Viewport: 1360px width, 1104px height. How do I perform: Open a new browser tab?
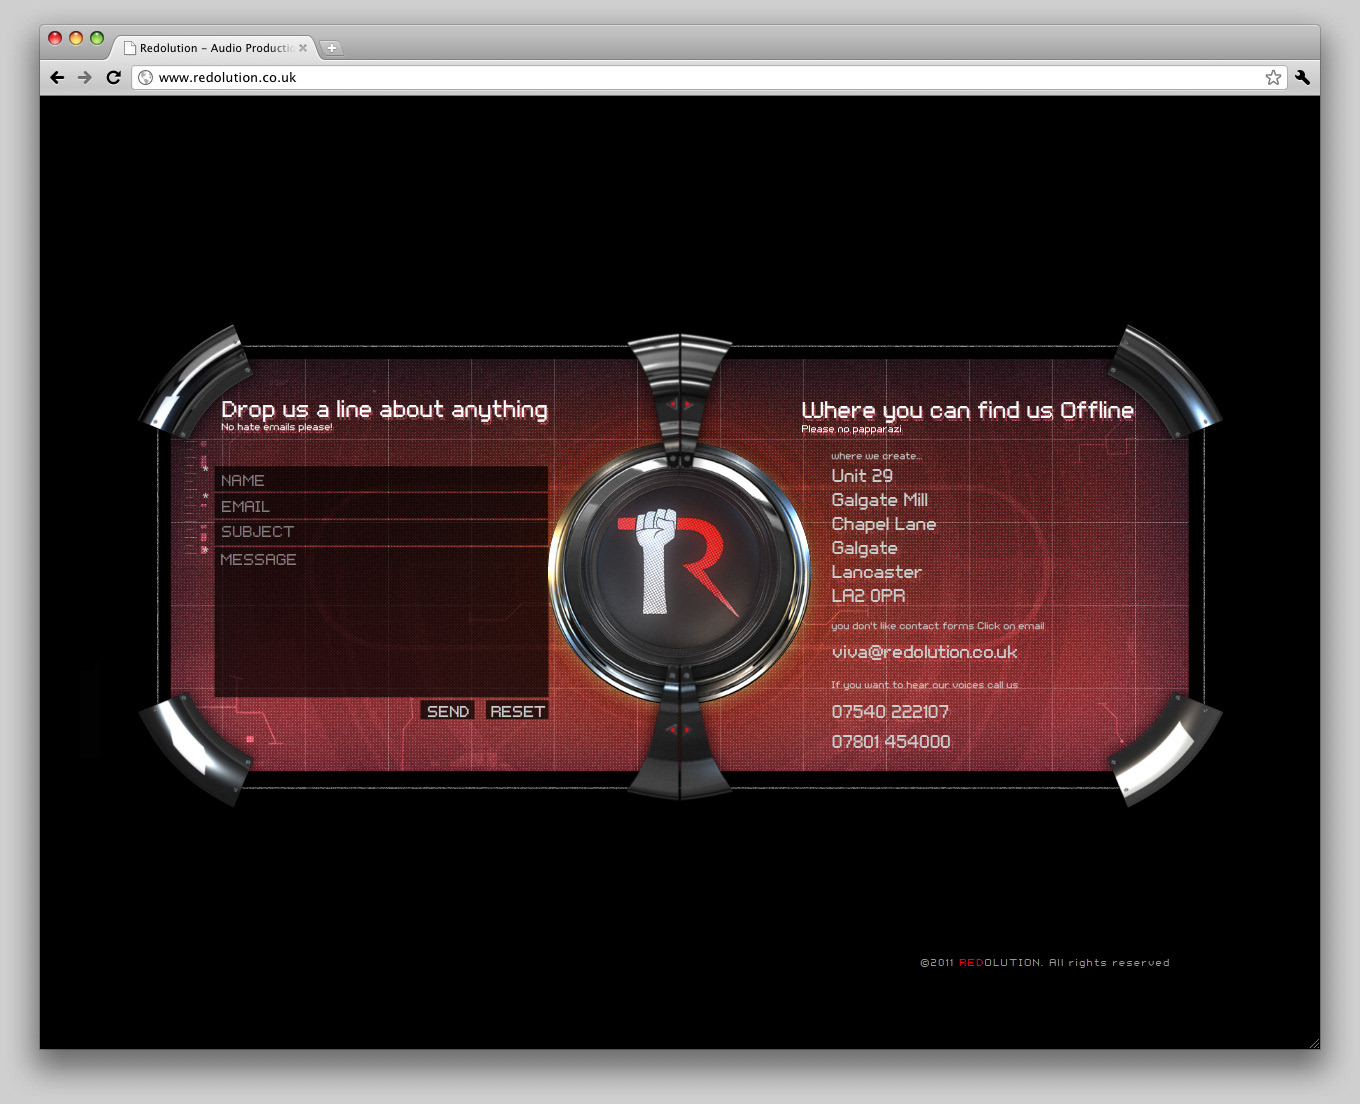tap(332, 48)
